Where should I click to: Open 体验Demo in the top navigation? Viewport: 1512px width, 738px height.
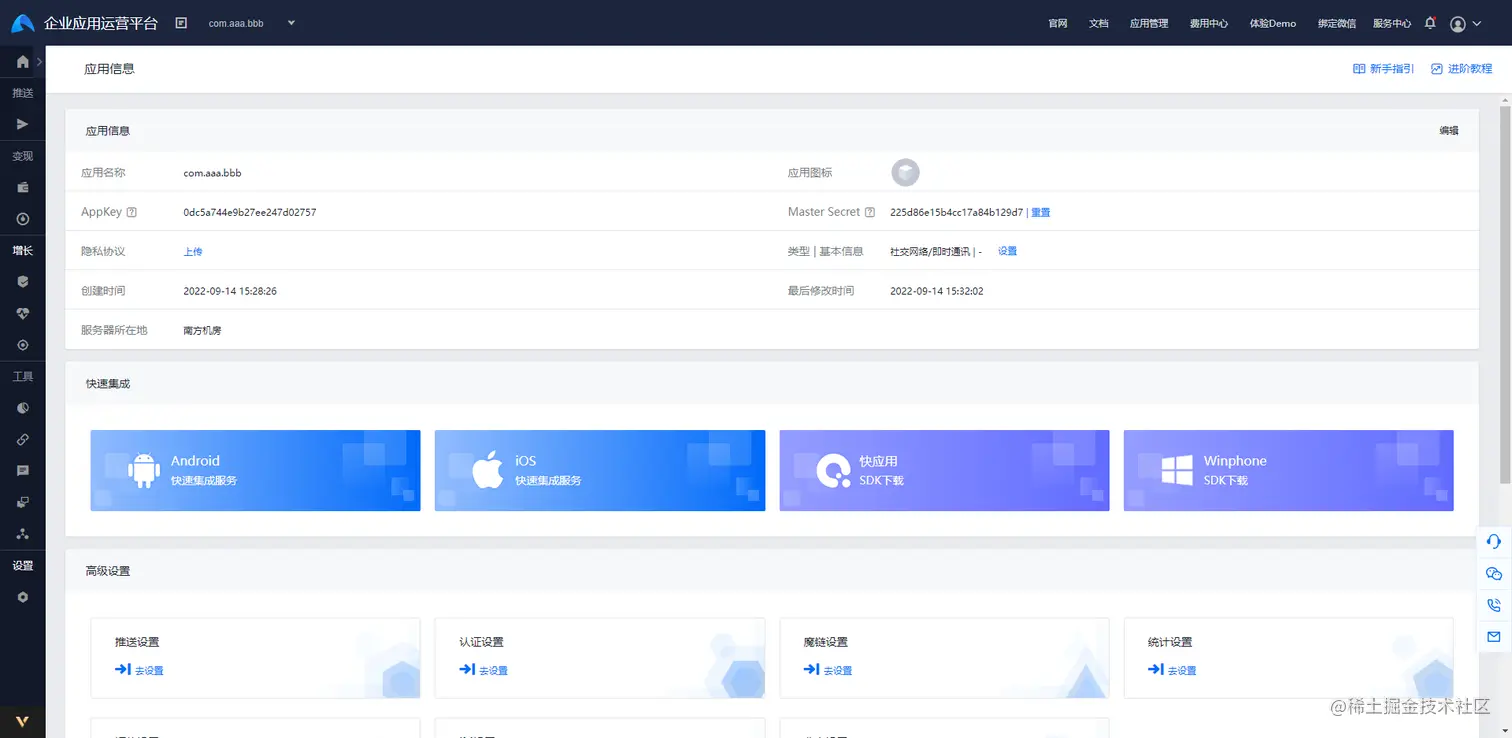[1273, 24]
